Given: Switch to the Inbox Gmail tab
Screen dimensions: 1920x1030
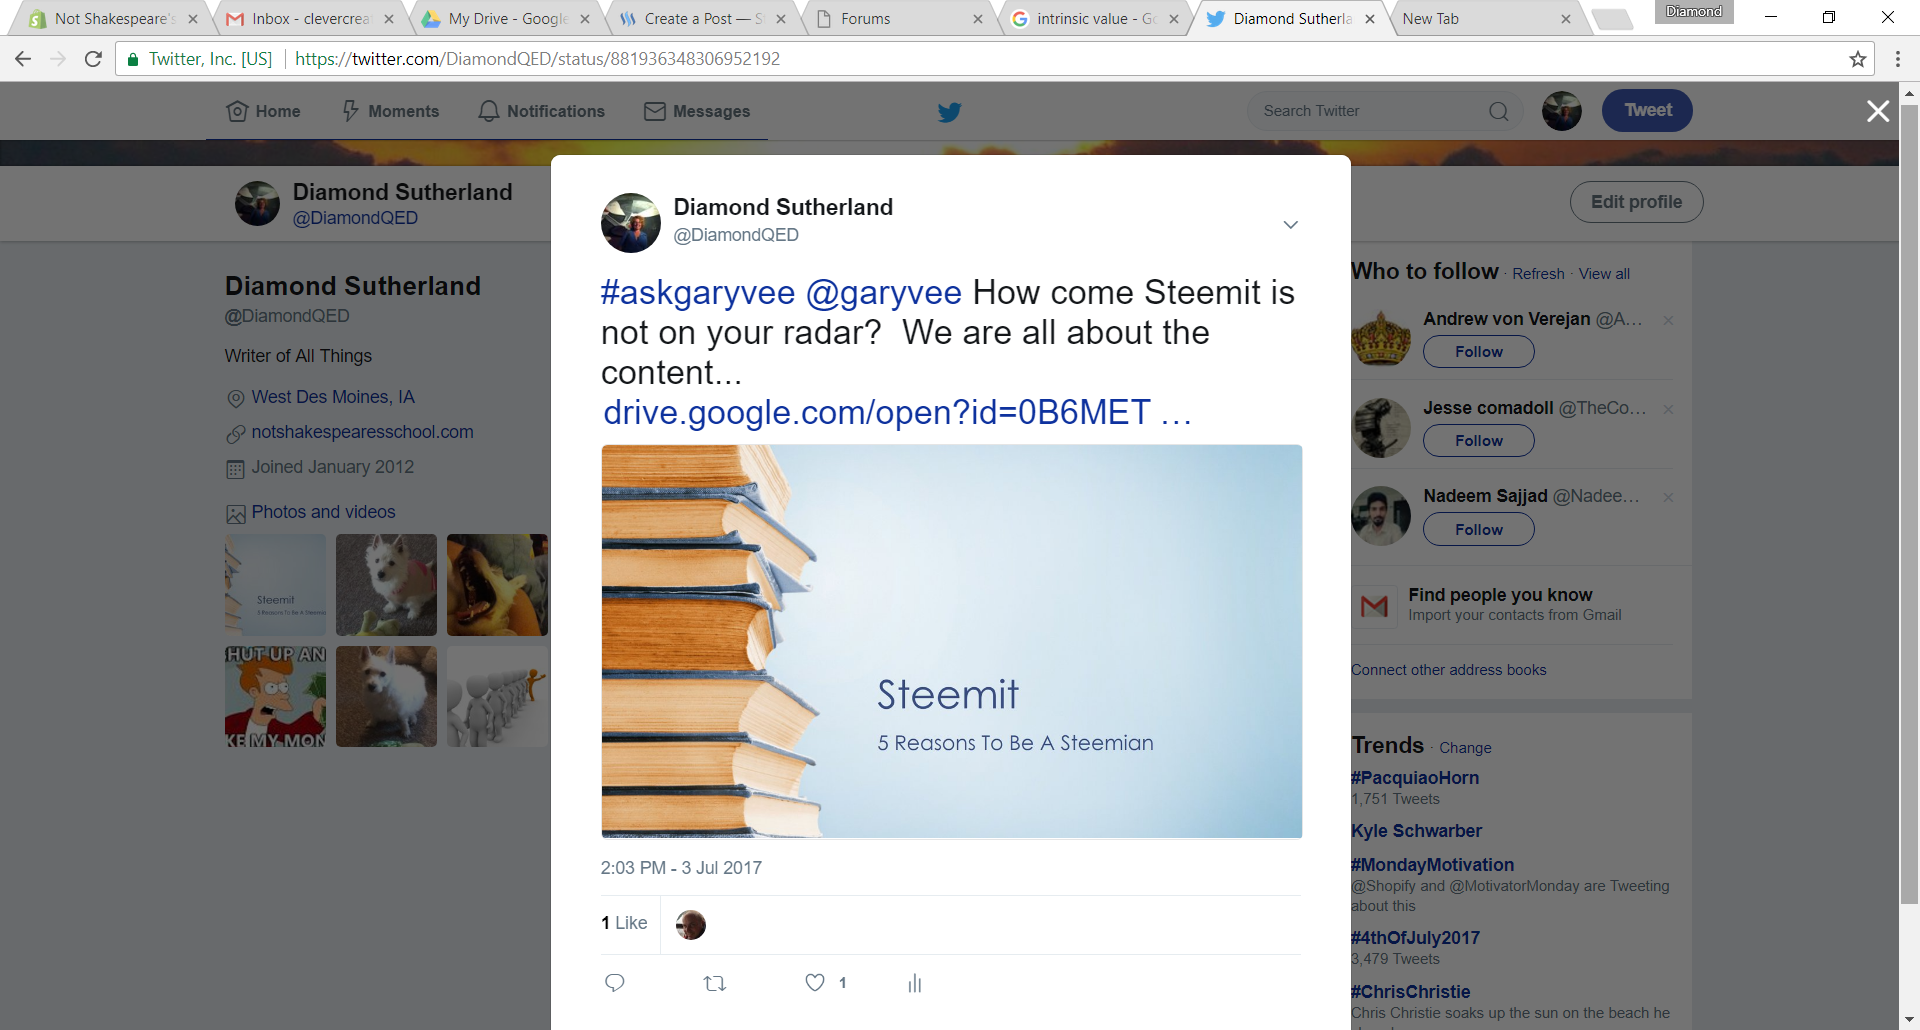Looking at the screenshot, I should [307, 19].
